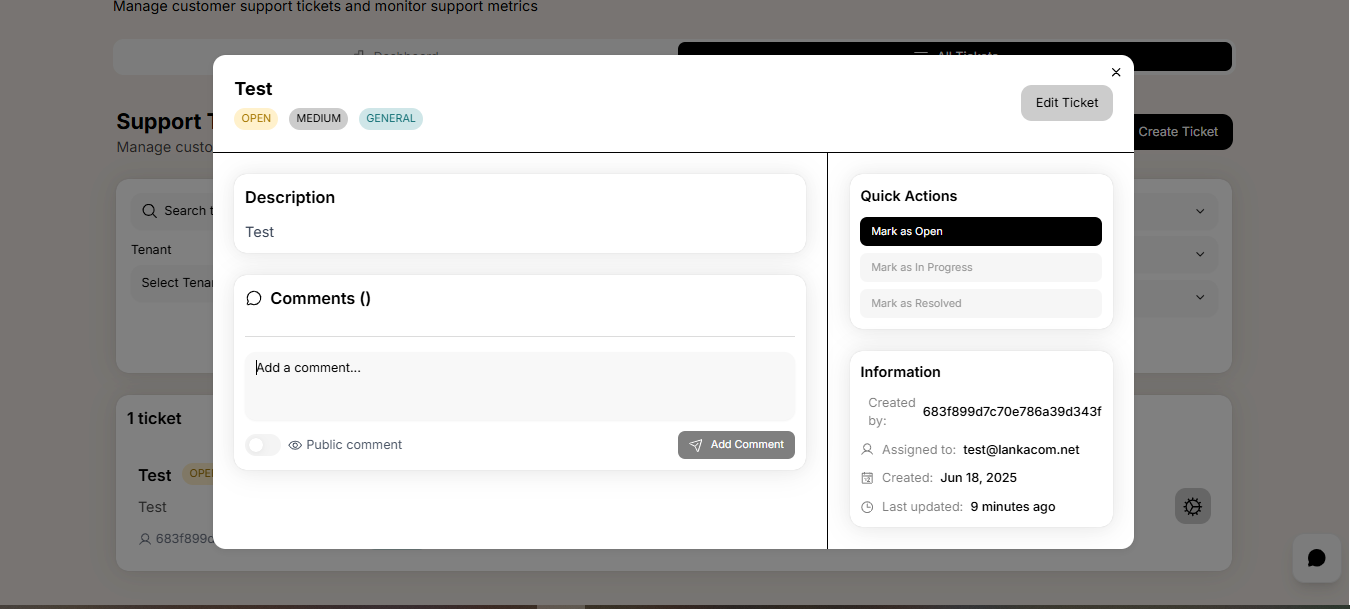Mark ticket as In Progress
1350x609 pixels.
pyautogui.click(x=980, y=267)
